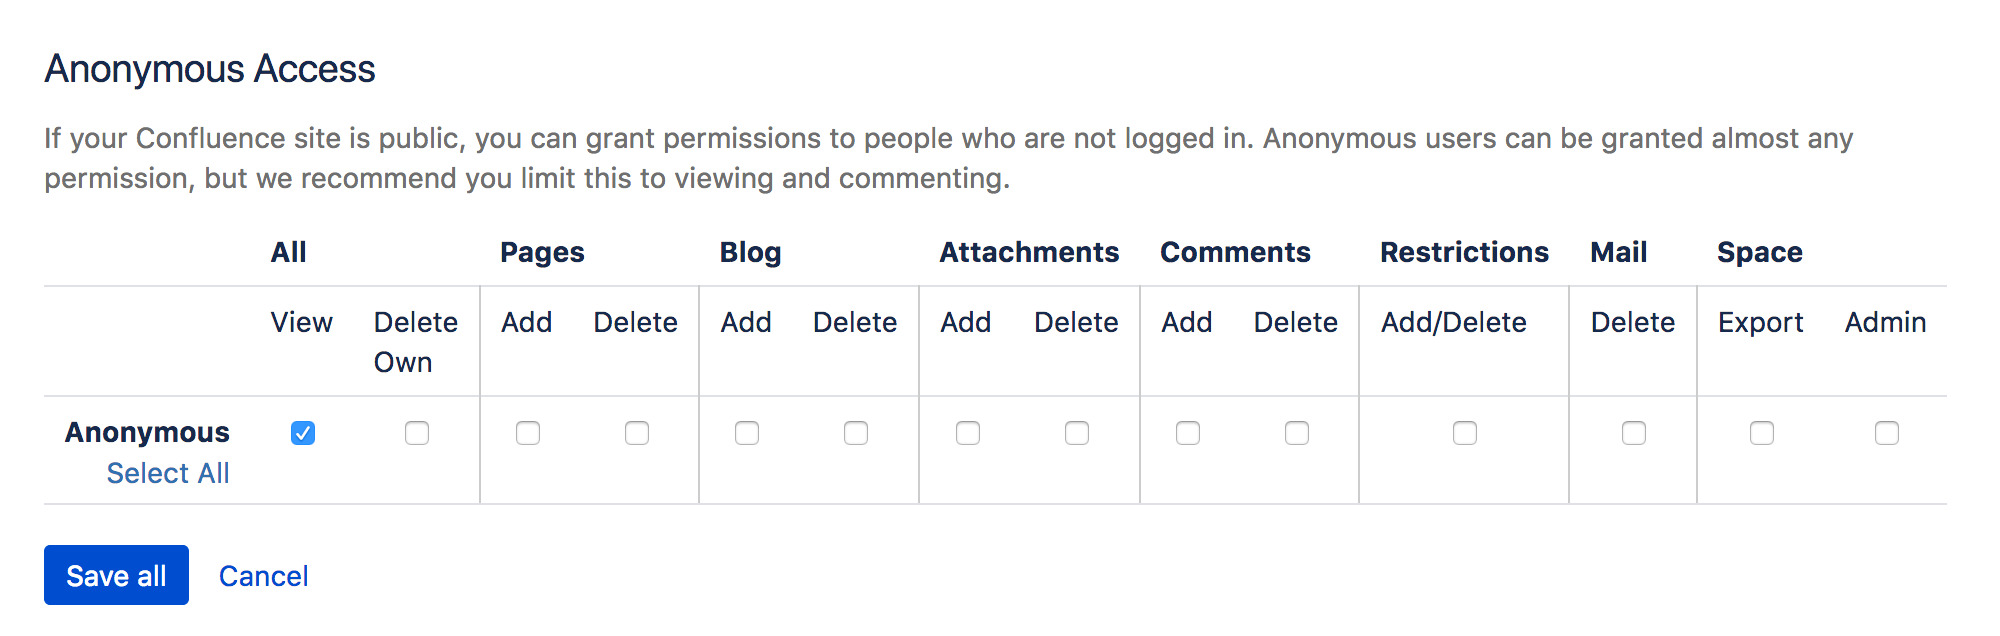Cancel the permission changes

pos(263,576)
